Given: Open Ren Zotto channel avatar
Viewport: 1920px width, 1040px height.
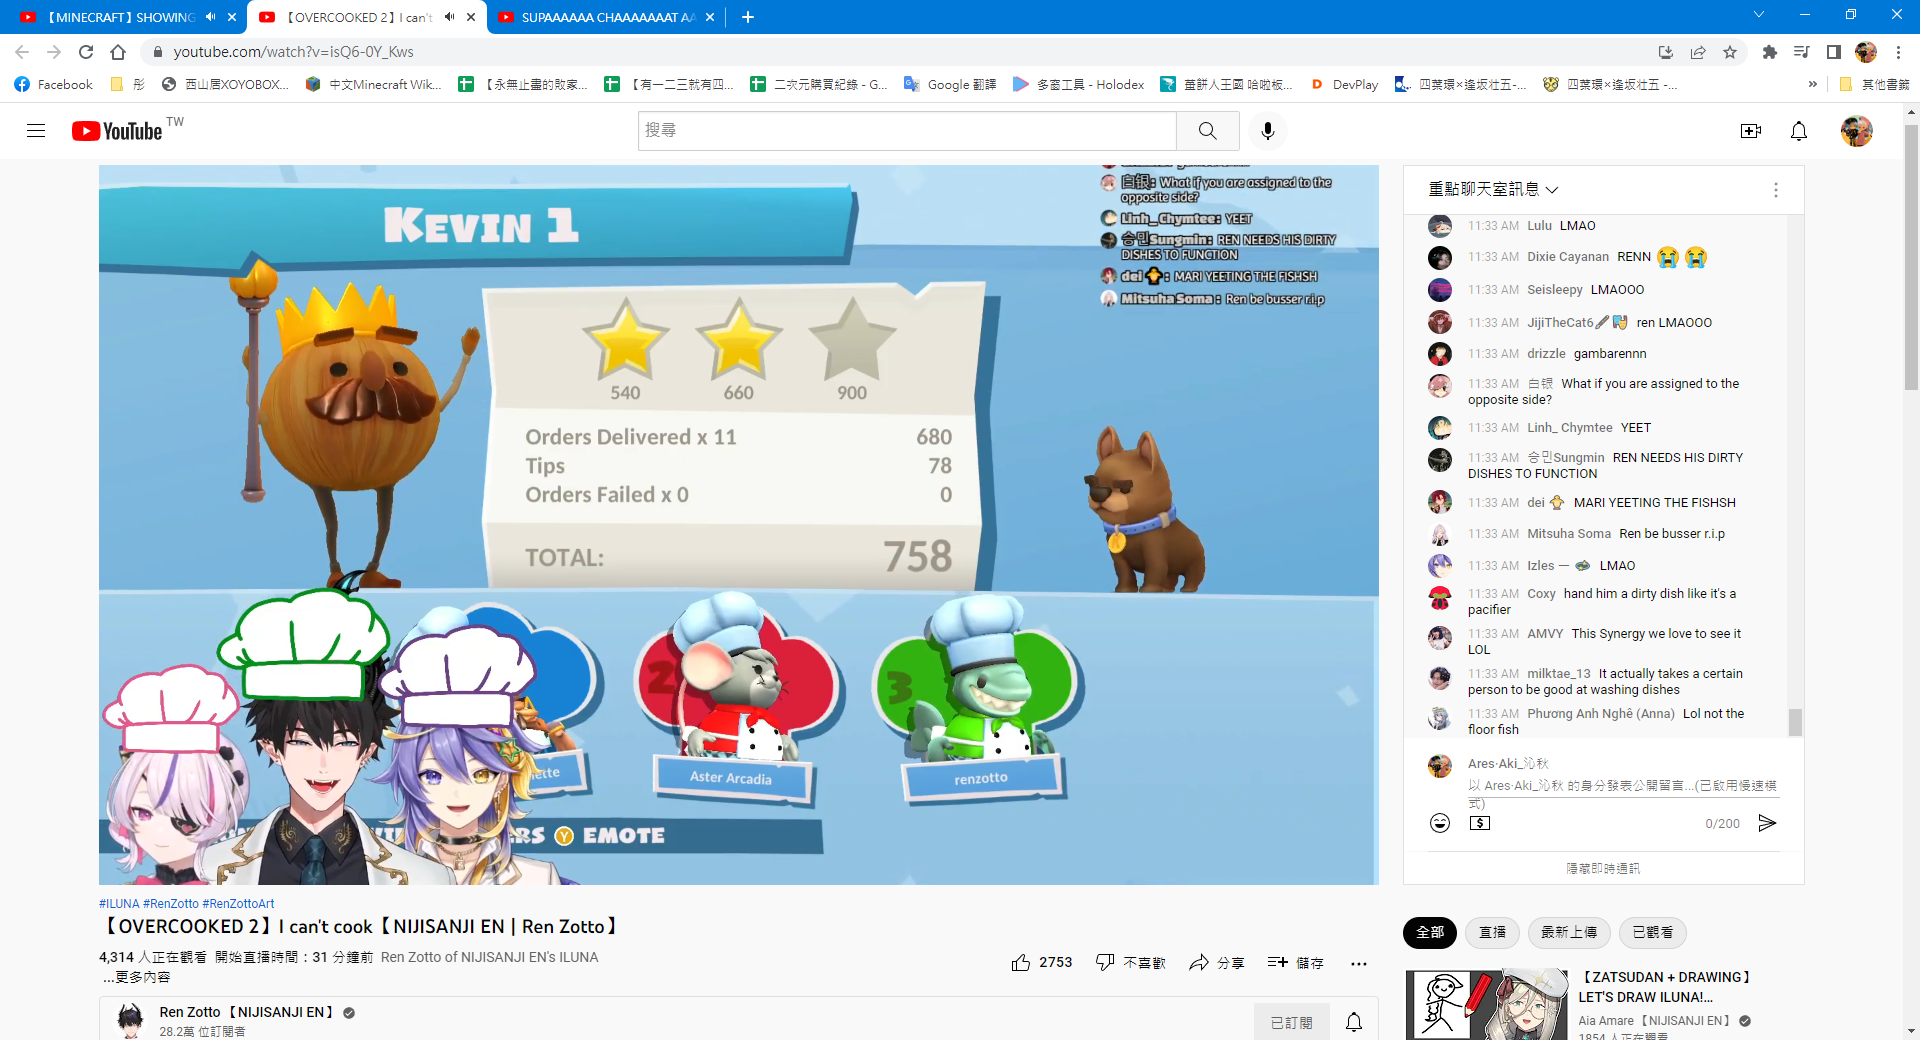Looking at the screenshot, I should pyautogui.click(x=131, y=1021).
